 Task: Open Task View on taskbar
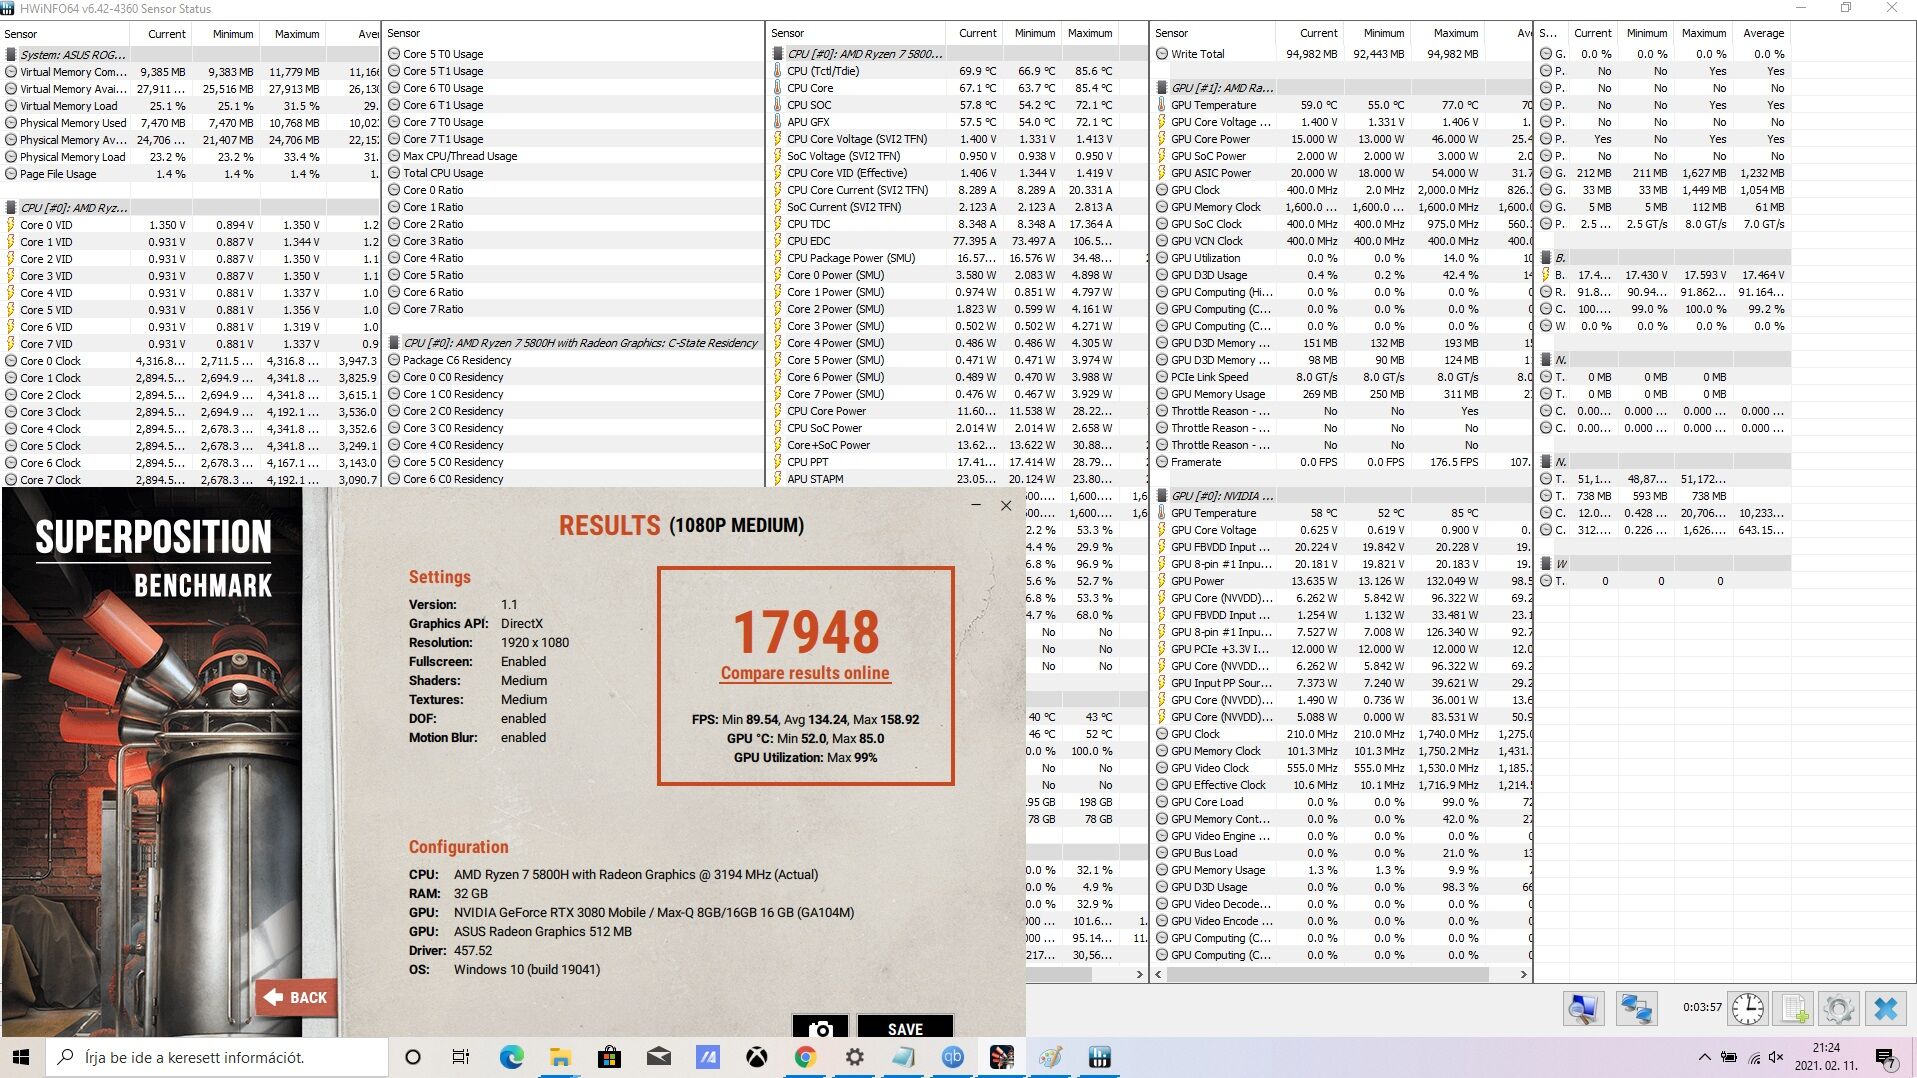point(461,1057)
